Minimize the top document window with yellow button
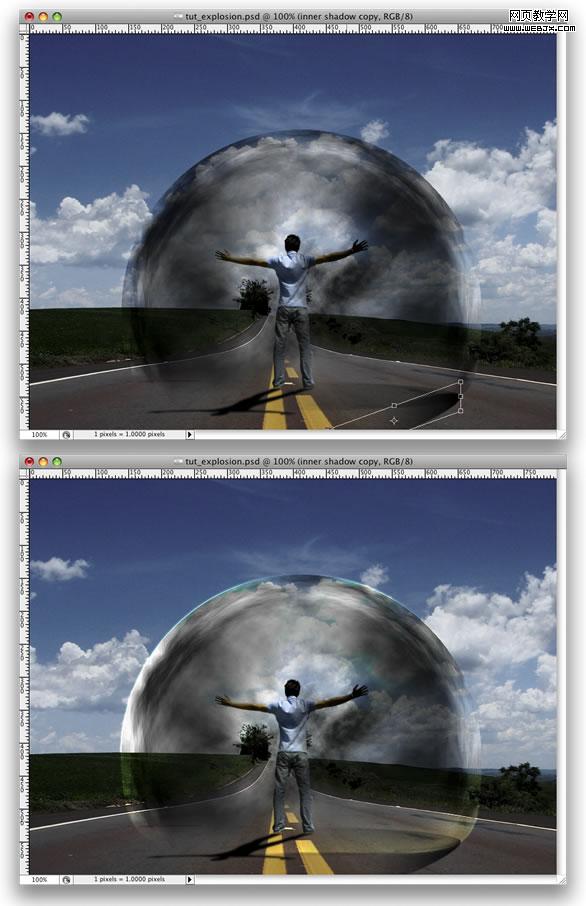 coord(43,17)
